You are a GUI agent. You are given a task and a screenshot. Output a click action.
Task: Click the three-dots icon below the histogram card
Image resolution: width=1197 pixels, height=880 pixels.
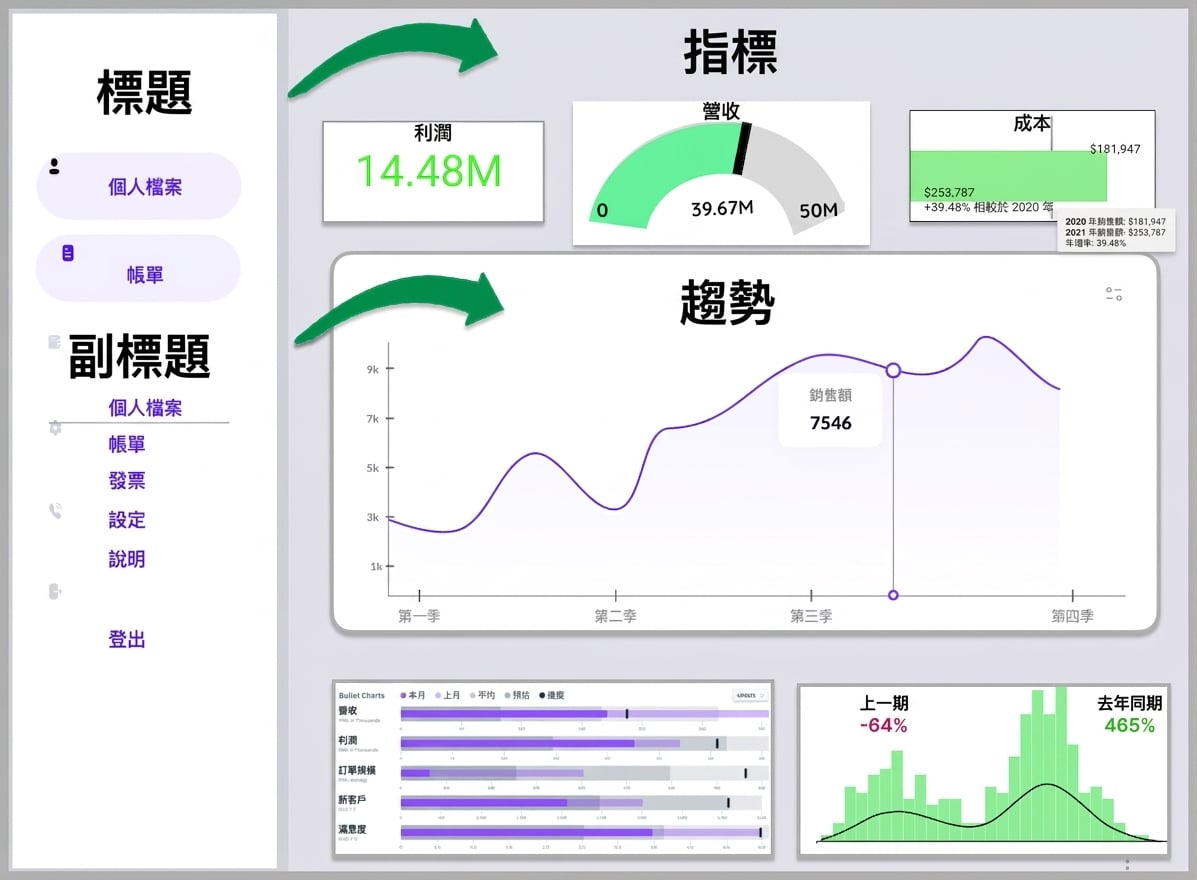pyautogui.click(x=1127, y=865)
